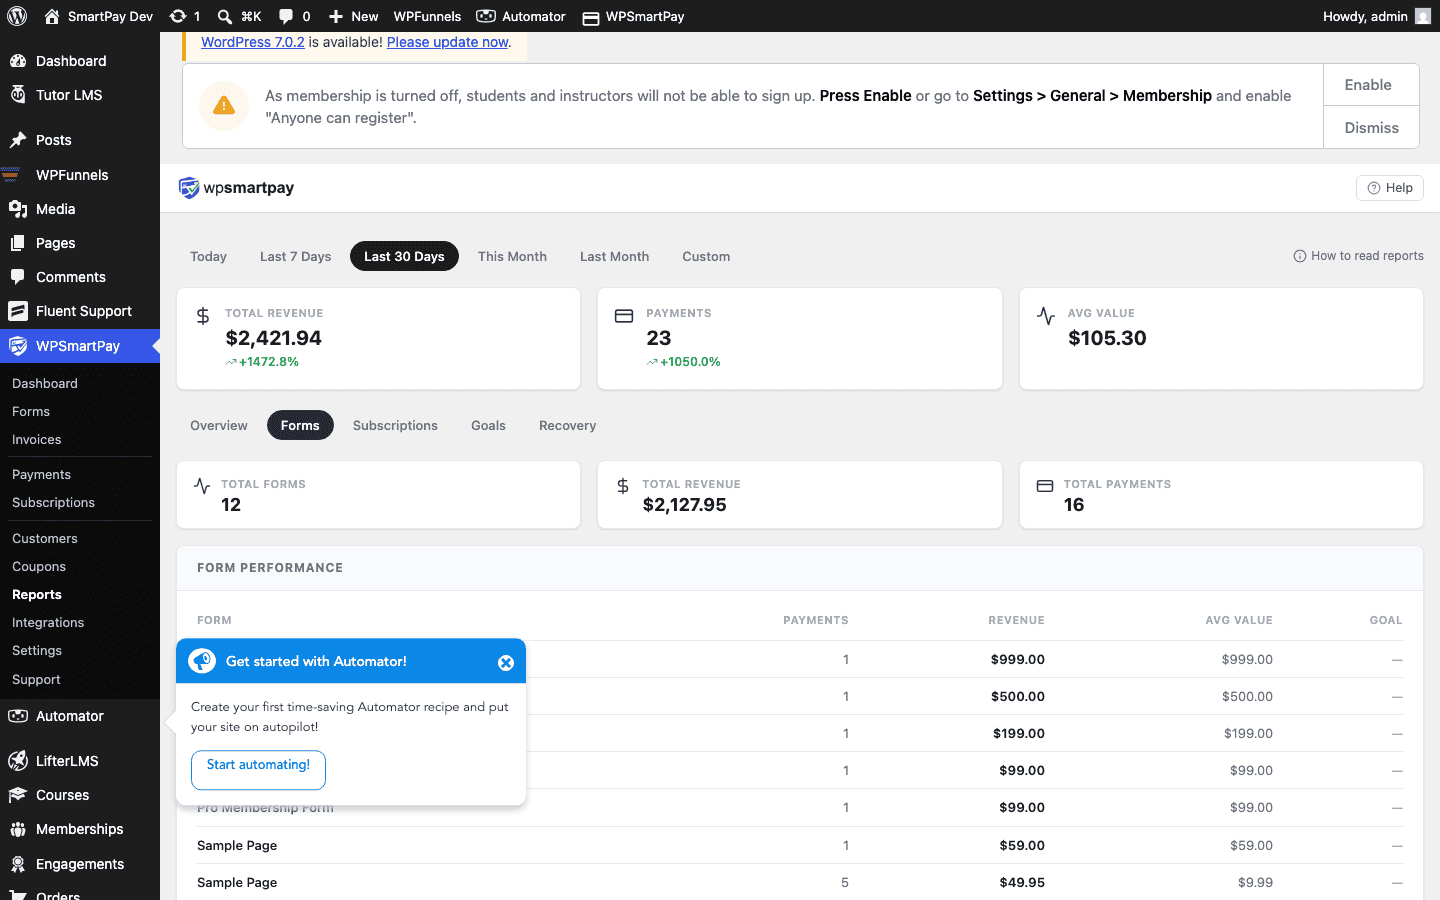Select the Today date range

point(208,256)
